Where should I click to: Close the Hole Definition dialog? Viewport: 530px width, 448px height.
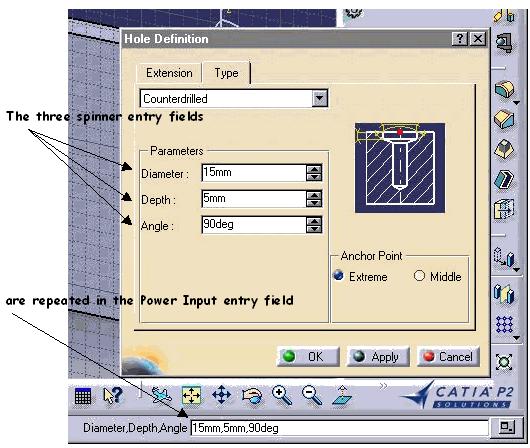(478, 39)
